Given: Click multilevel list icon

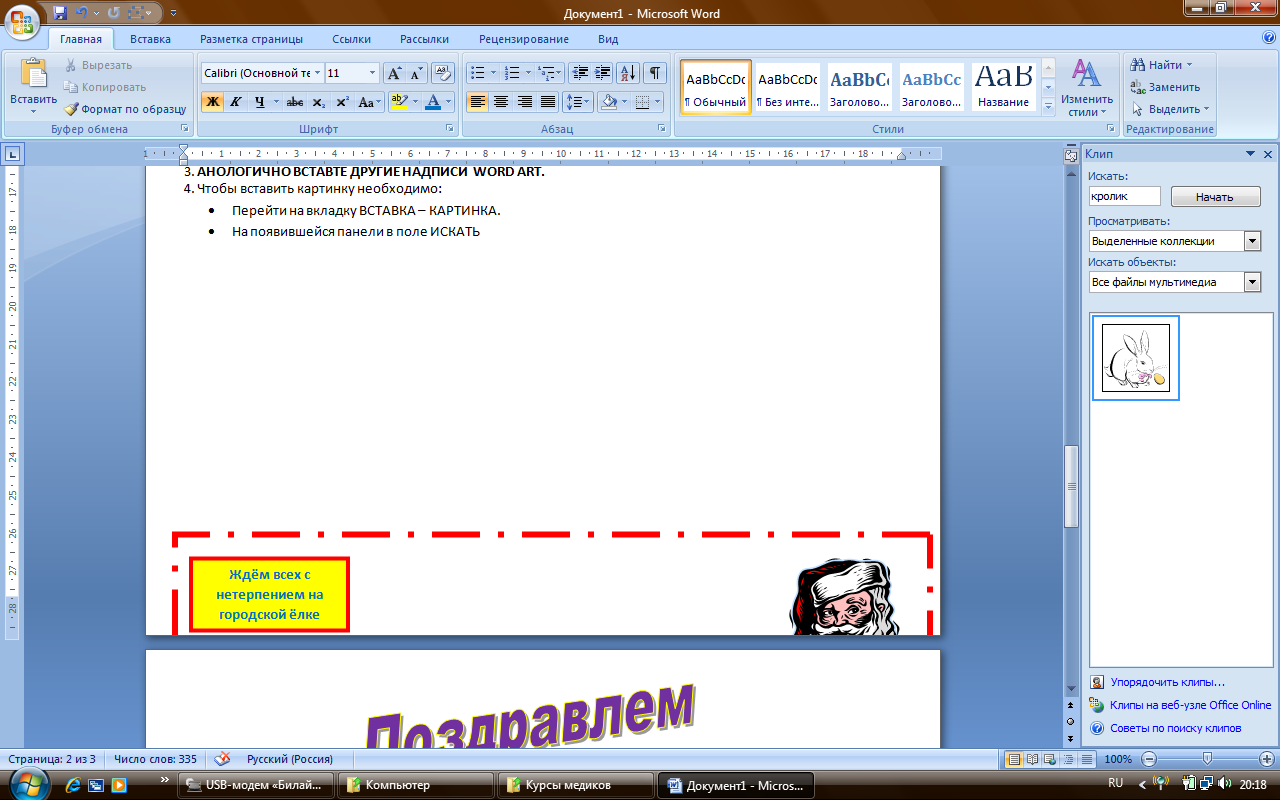Looking at the screenshot, I should pyautogui.click(x=546, y=73).
